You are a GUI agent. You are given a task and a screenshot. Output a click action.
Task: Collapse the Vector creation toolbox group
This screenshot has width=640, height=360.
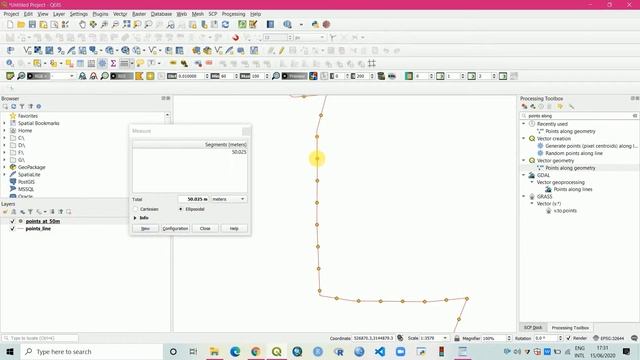tap(524, 139)
